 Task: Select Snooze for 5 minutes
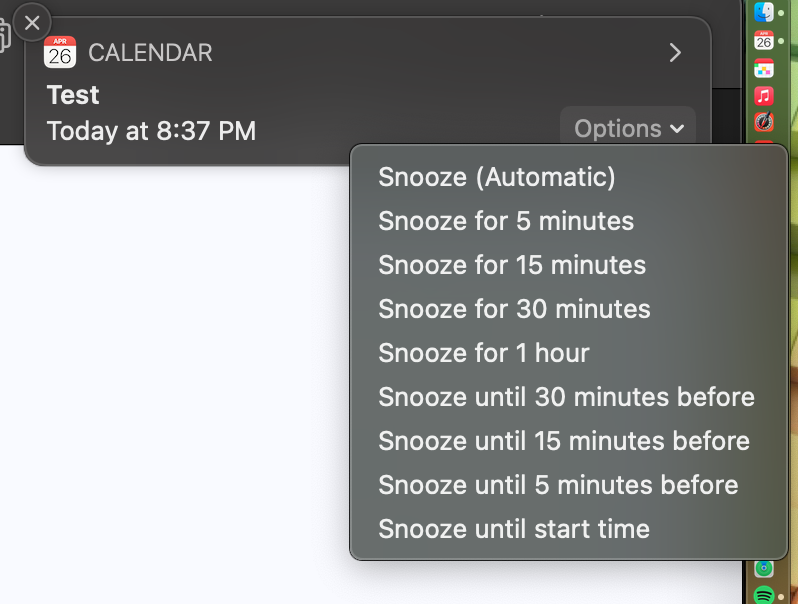tap(505, 221)
